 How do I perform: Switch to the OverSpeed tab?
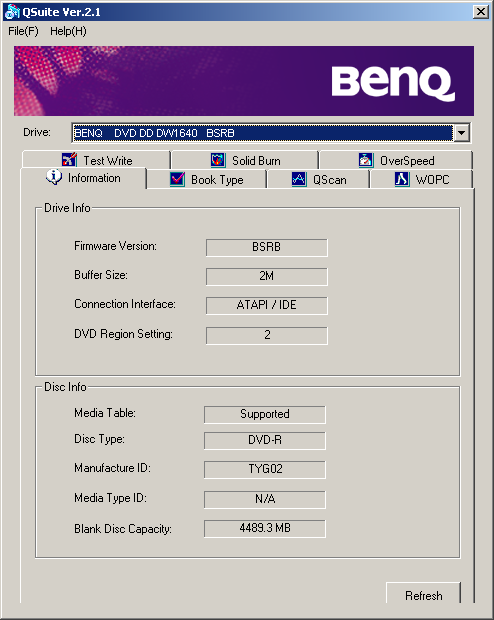396,160
